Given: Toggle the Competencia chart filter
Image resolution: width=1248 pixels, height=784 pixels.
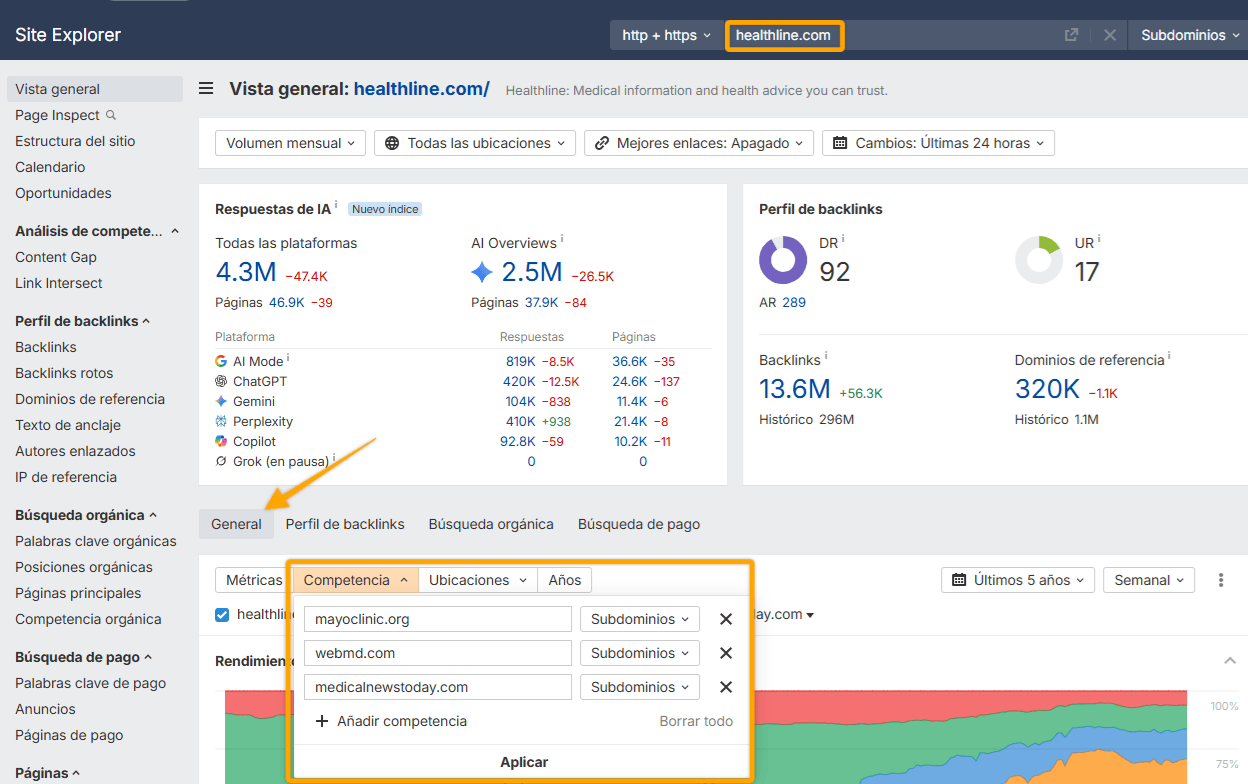Looking at the screenshot, I should (355, 580).
